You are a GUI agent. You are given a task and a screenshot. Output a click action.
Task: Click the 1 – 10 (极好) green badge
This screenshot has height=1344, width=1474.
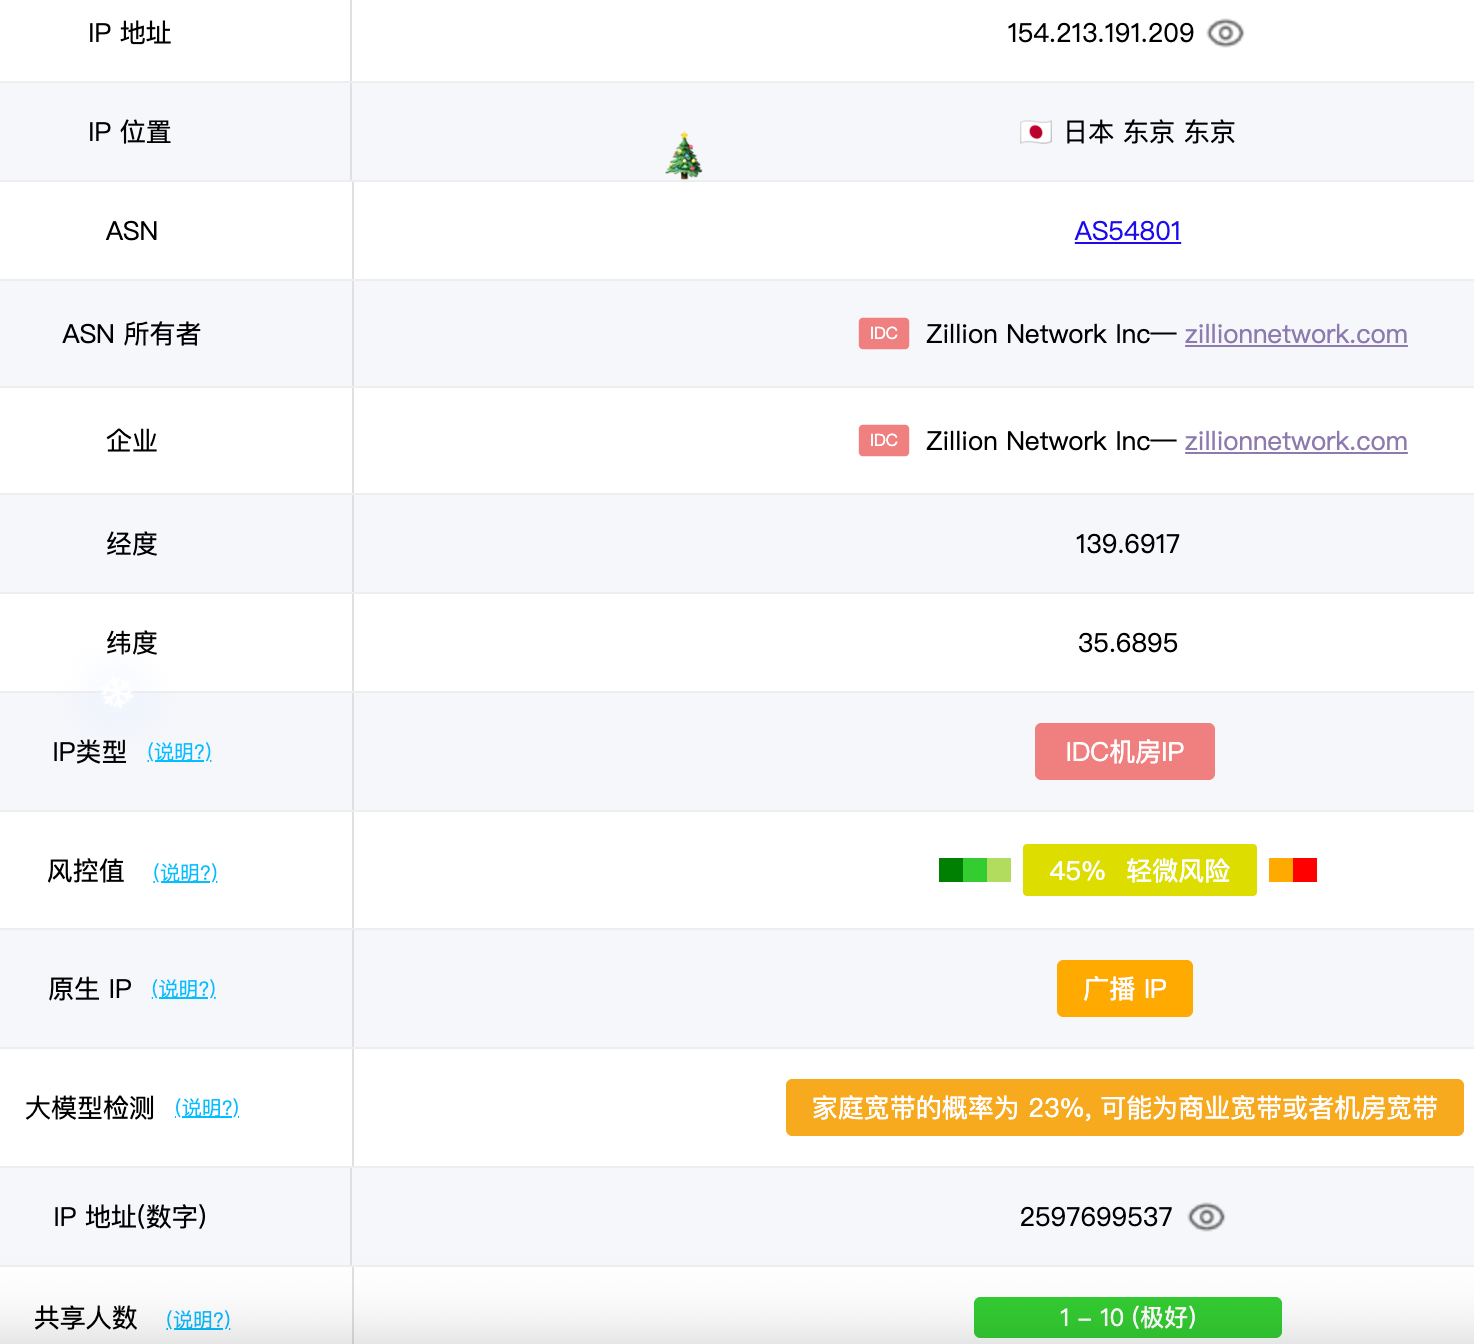click(1127, 1317)
